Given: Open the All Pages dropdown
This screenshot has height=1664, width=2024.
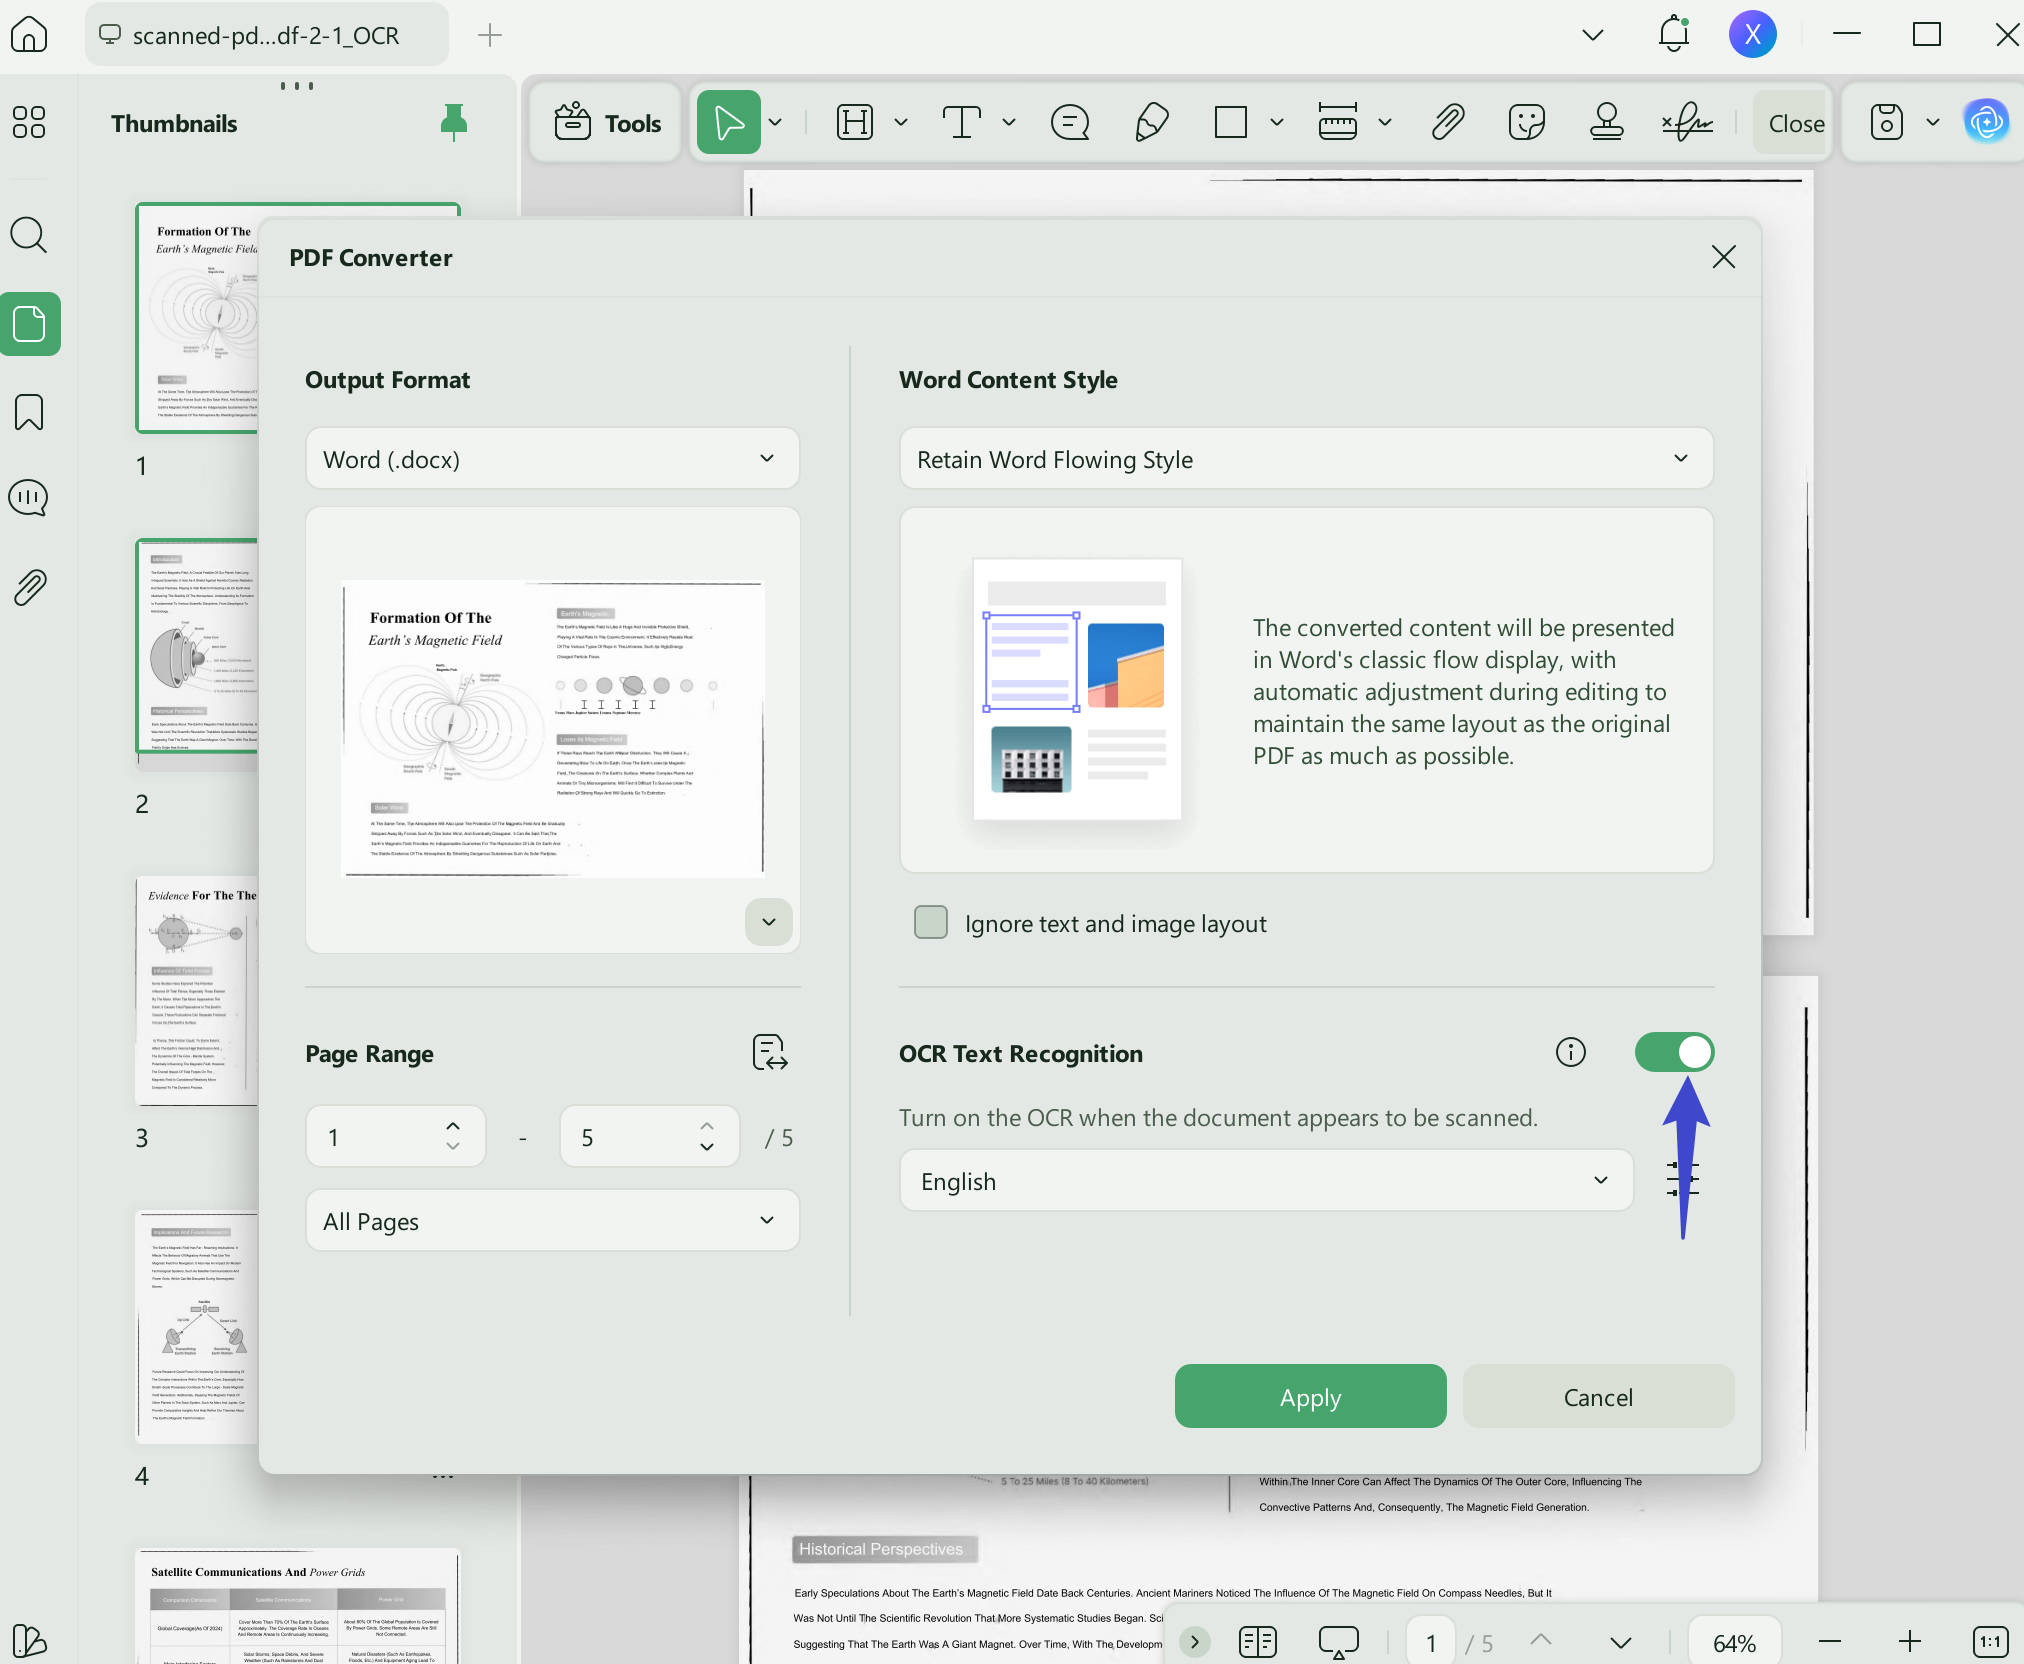Looking at the screenshot, I should click(x=552, y=1221).
